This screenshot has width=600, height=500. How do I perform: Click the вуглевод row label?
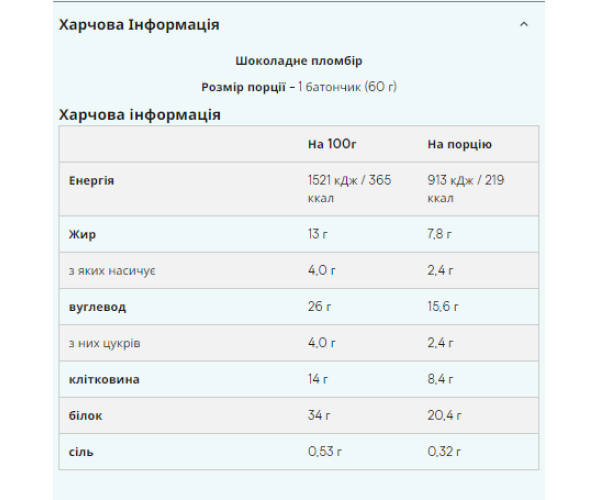pyautogui.click(x=97, y=306)
